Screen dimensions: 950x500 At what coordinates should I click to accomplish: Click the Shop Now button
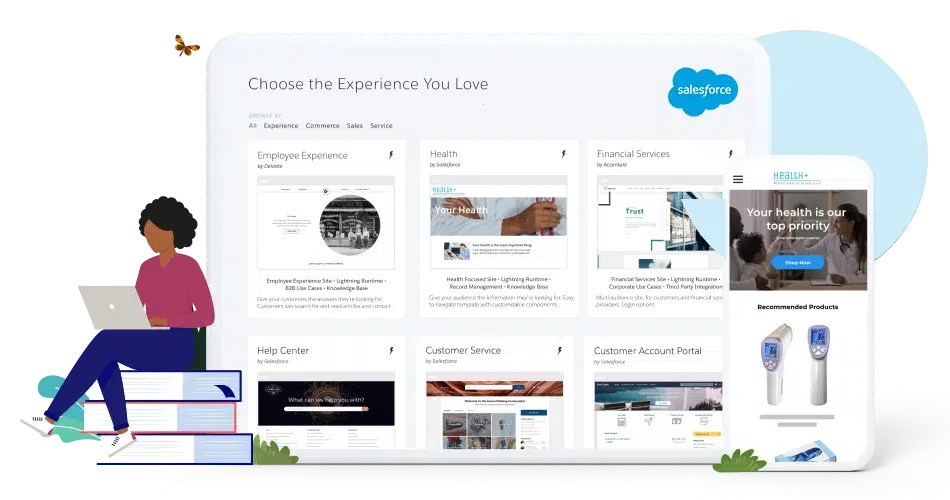798,262
